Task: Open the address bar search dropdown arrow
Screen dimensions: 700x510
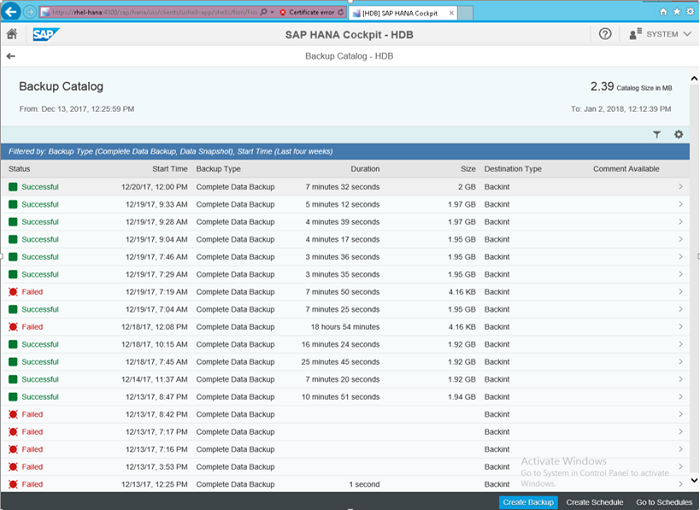Action: pos(272,13)
